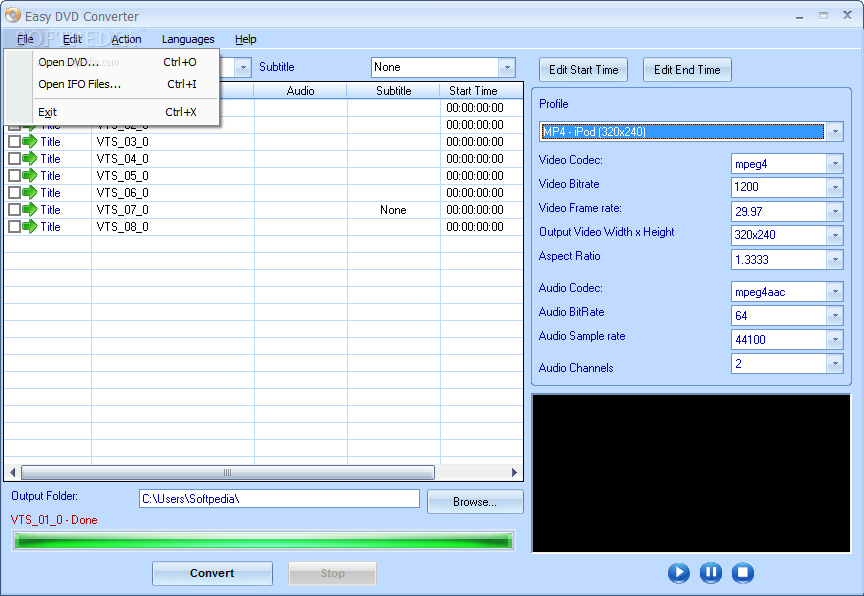
Task: Click green arrow icon of VTS_07_0 row
Action: tap(30, 210)
